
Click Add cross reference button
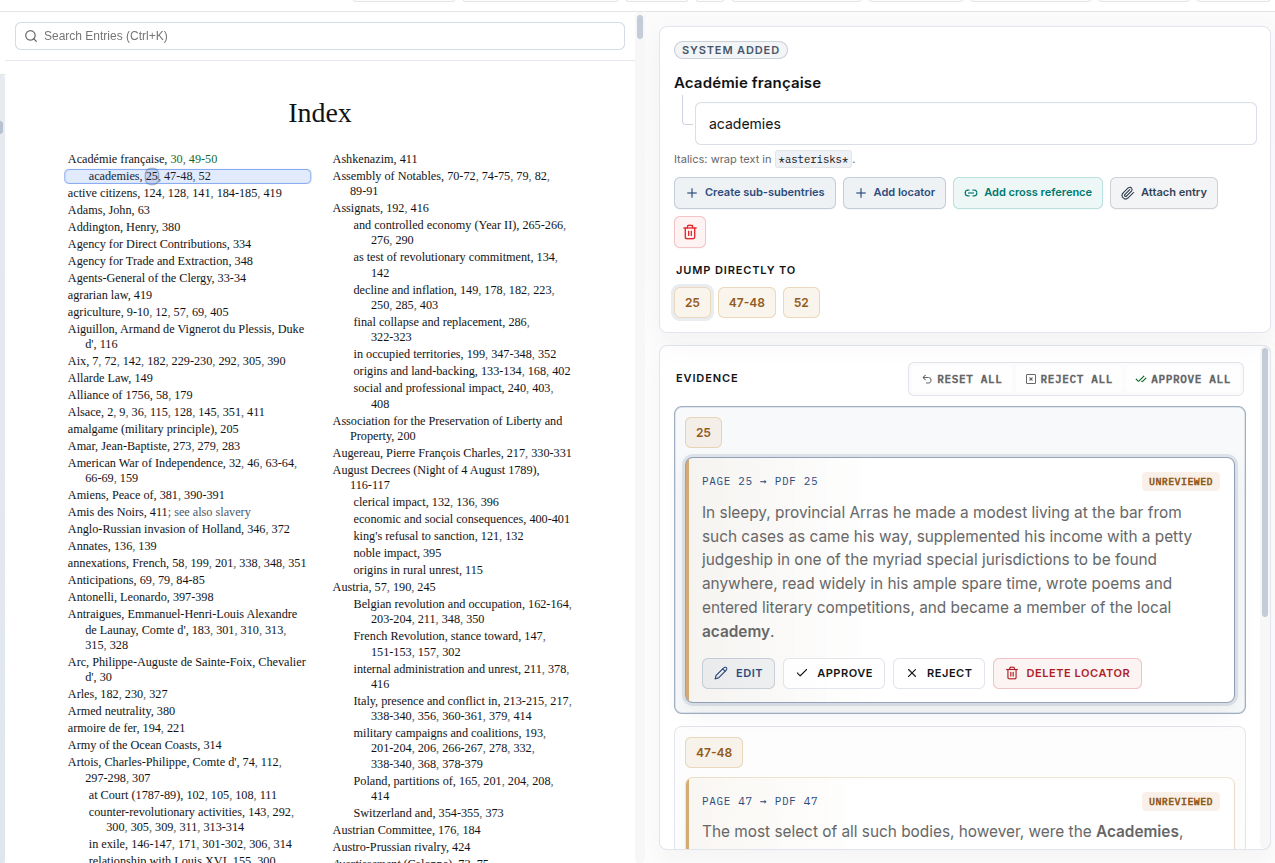(1028, 193)
